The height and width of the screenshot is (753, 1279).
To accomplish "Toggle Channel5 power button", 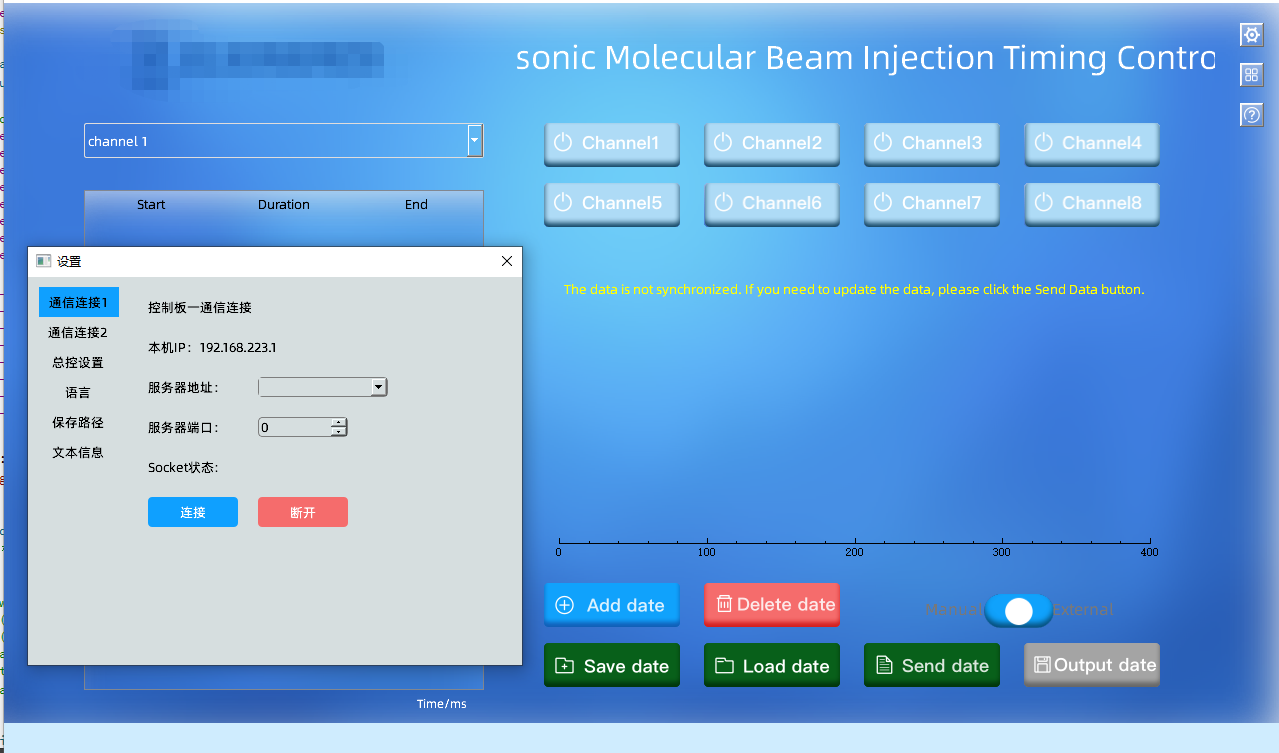I will [611, 204].
